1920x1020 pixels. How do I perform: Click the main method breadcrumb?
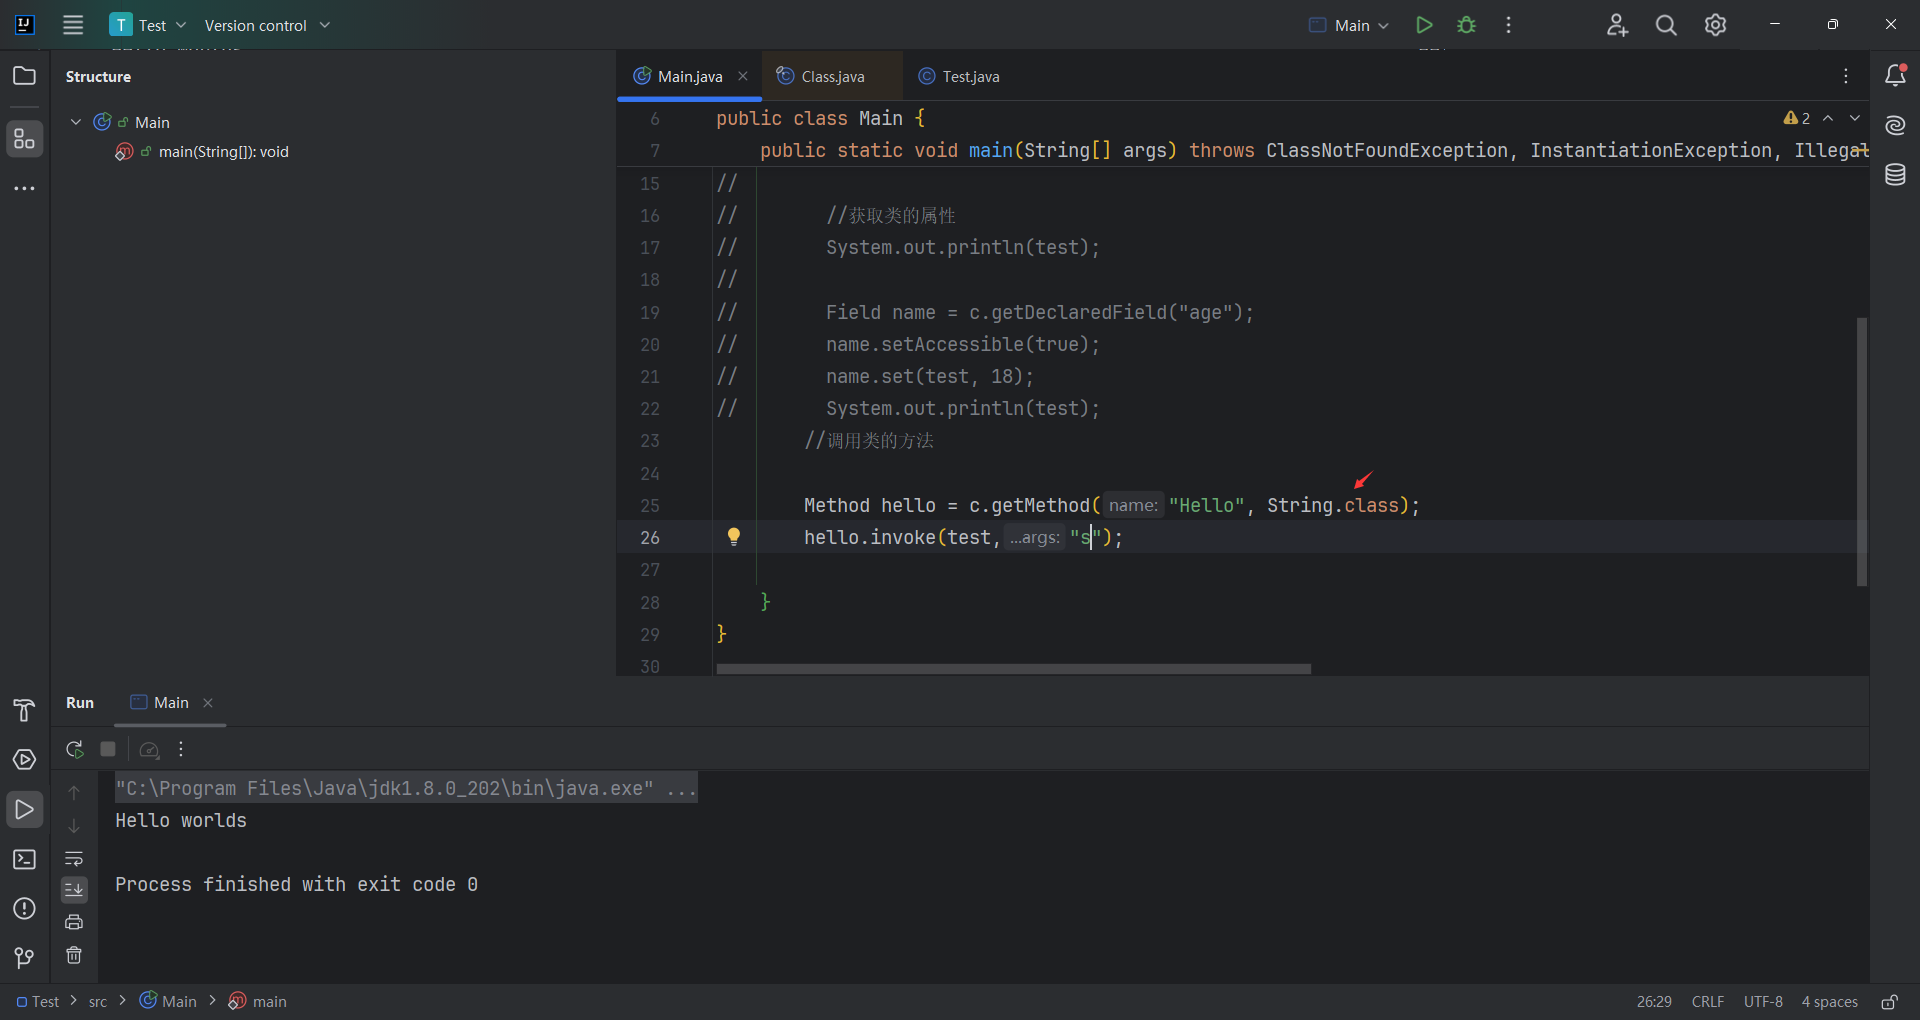[x=257, y=1002]
